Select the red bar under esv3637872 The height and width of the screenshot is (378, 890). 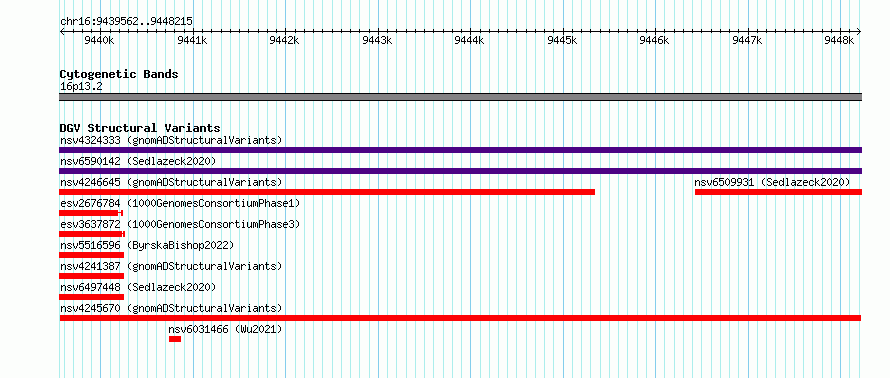pyautogui.click(x=92, y=234)
